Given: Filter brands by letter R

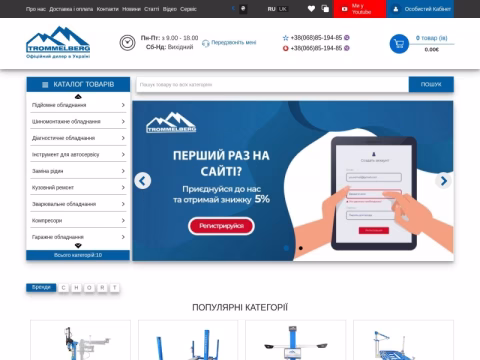Looking at the screenshot, I should 102,288.
